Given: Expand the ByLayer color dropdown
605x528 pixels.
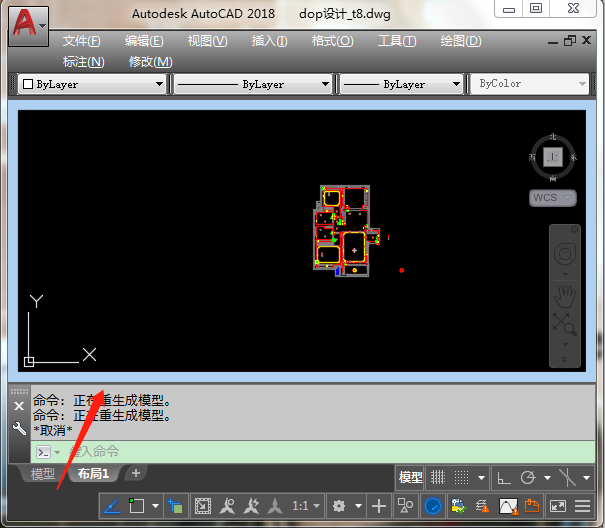Looking at the screenshot, I should tap(93, 85).
